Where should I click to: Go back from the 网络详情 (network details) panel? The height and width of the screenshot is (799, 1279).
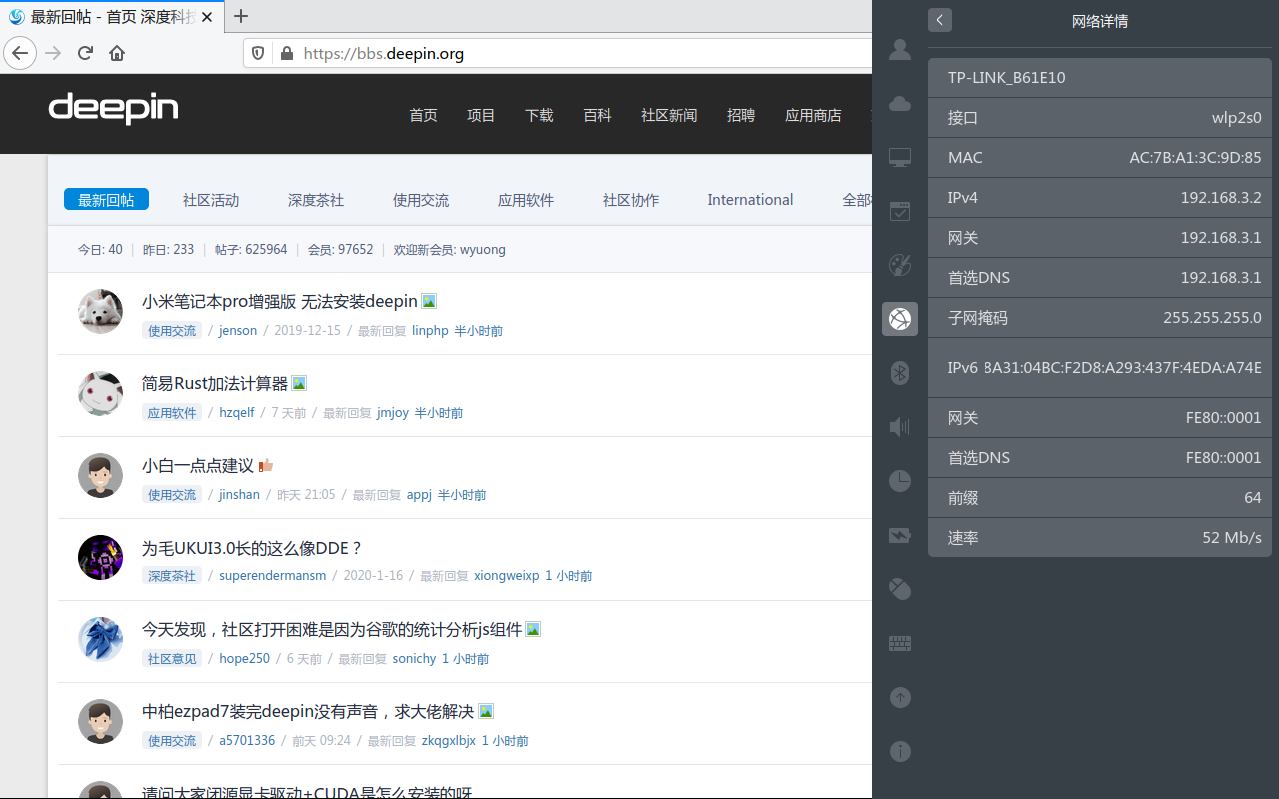click(939, 20)
